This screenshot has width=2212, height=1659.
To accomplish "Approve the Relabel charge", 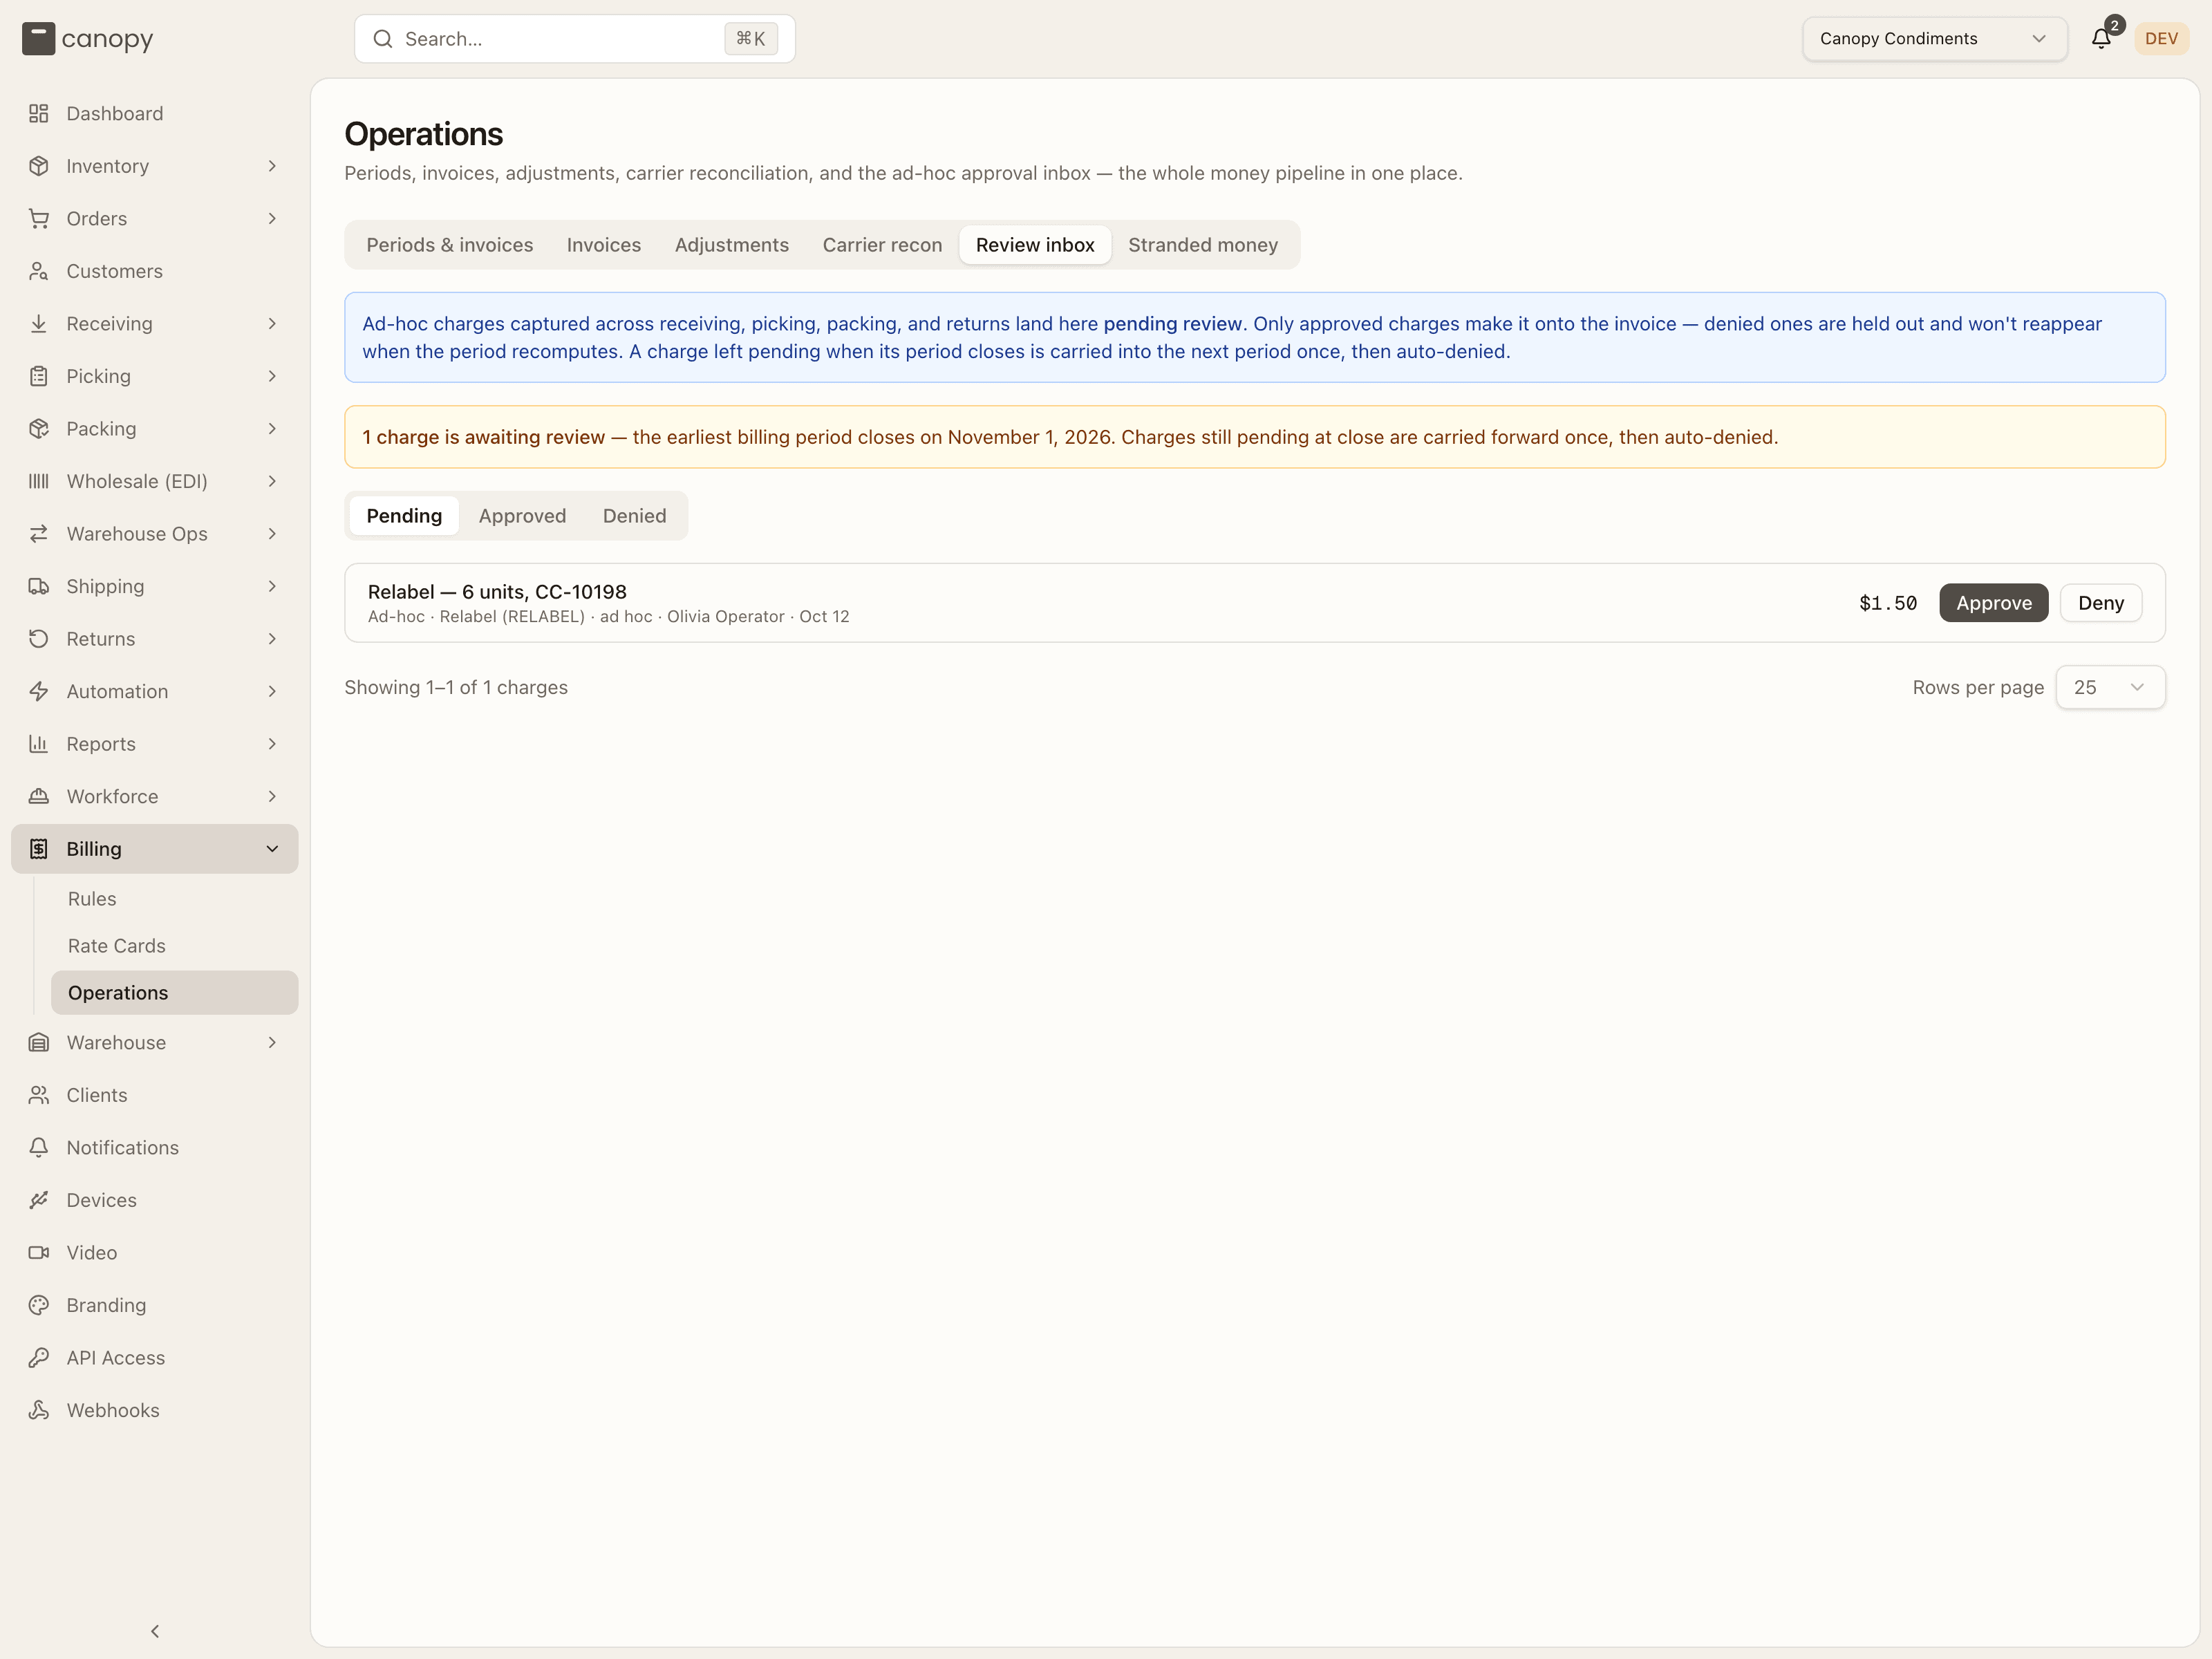I will 1993,603.
